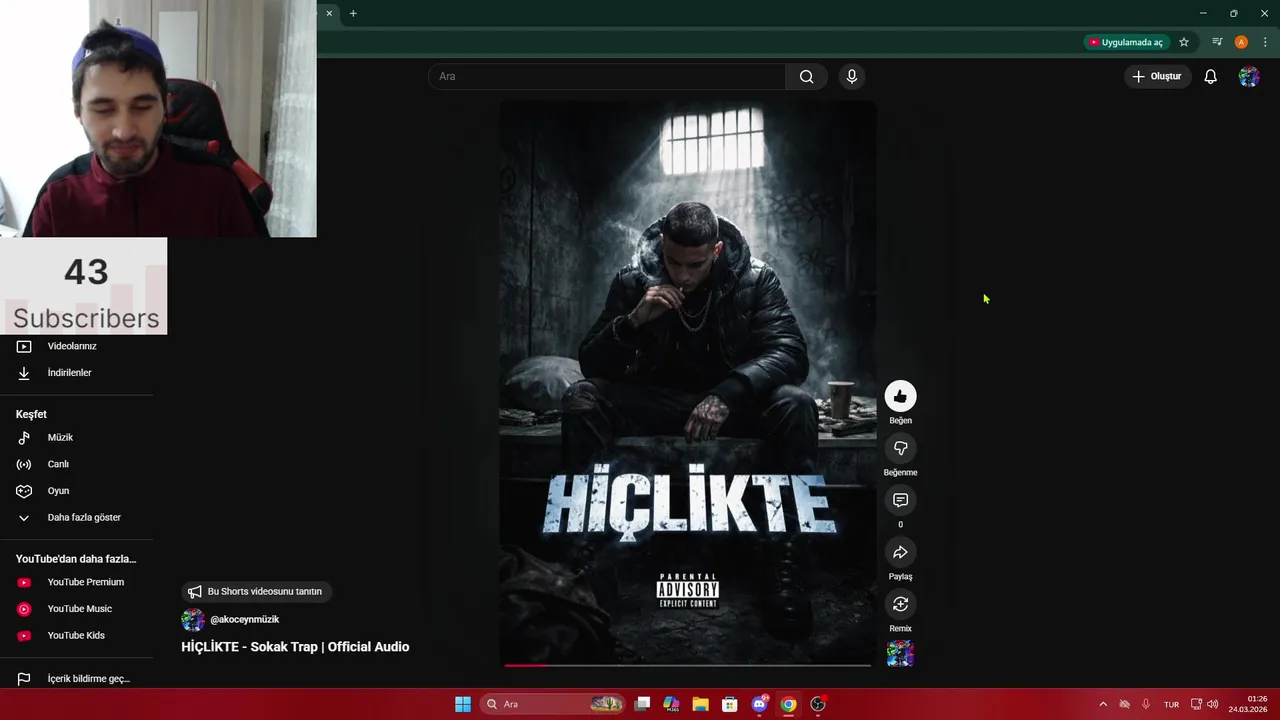This screenshot has width=1280, height=720.
Task: Click Bu Shorts videosunu tanıtın
Action: (x=256, y=592)
